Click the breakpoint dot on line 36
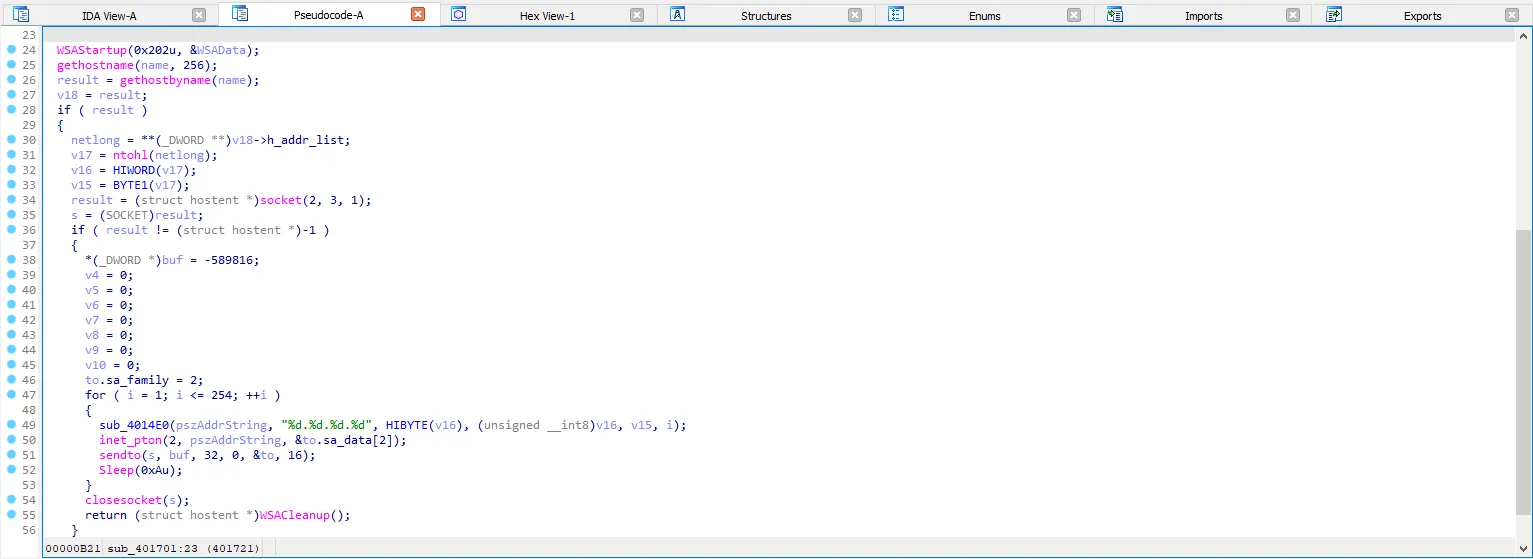The height and width of the screenshot is (559, 1533). (x=11, y=229)
